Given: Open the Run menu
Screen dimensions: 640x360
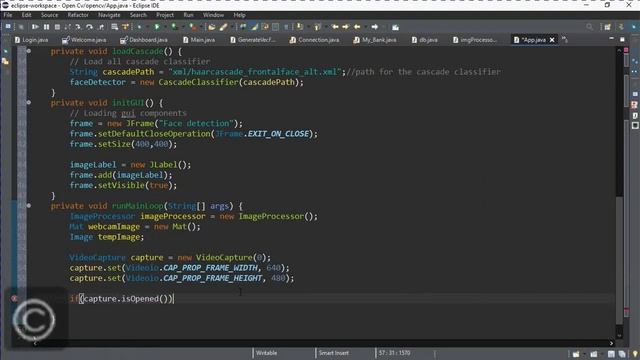Looking at the screenshot, I should click(188, 15).
